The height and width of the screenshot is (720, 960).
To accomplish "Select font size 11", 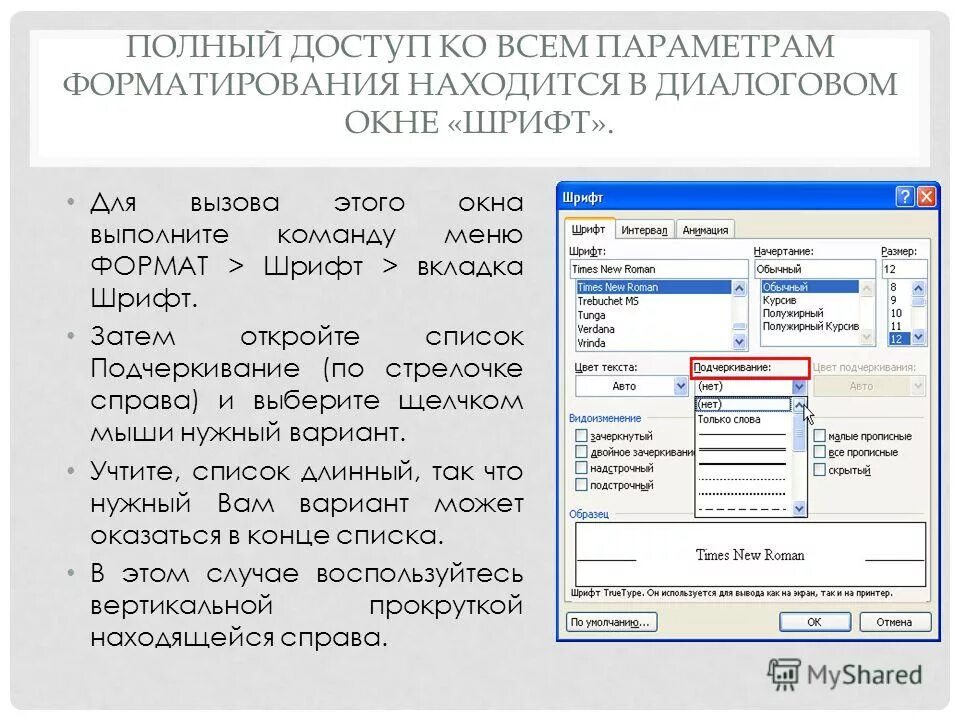I will click(898, 326).
